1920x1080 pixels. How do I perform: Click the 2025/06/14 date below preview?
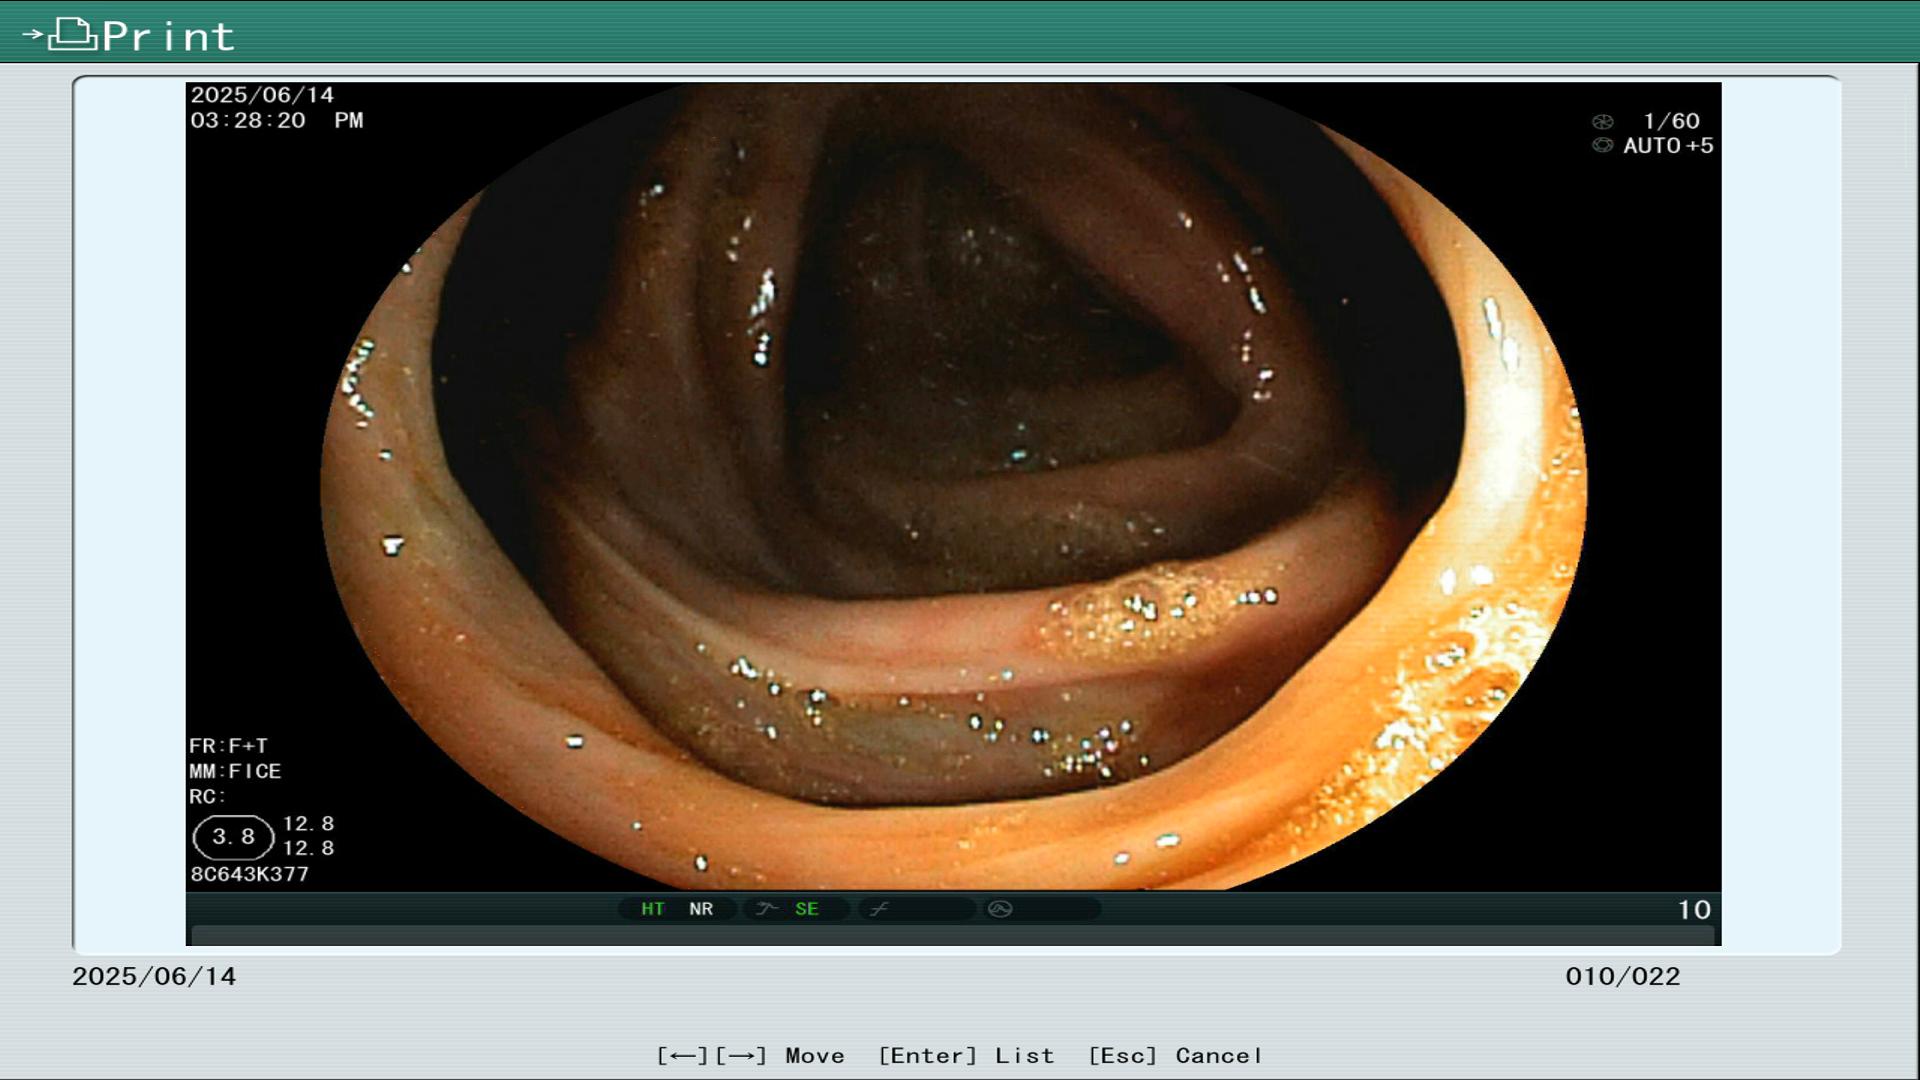(x=154, y=977)
